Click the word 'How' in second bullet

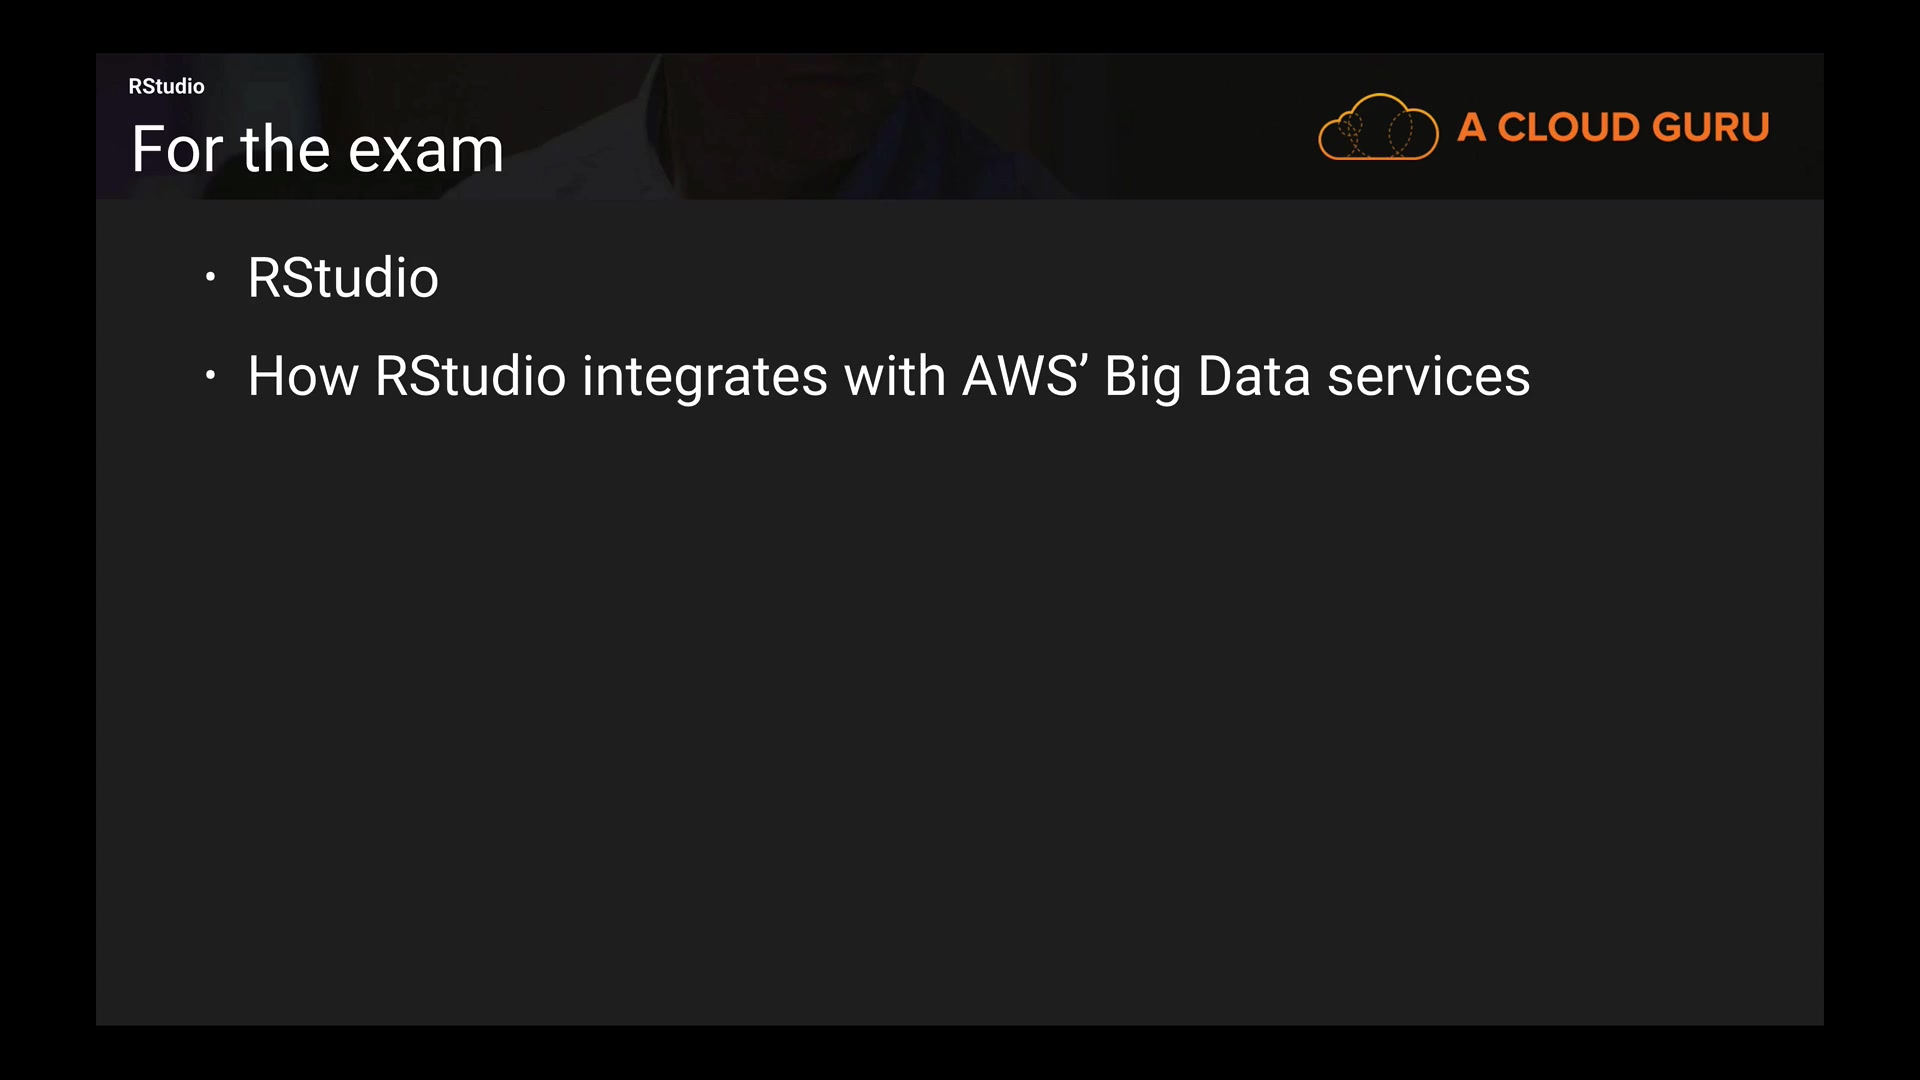coord(302,377)
